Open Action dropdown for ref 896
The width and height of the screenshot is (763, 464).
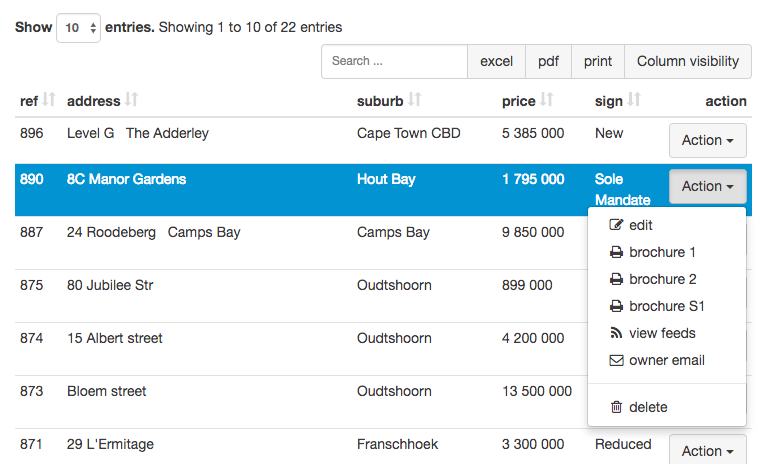click(707, 141)
